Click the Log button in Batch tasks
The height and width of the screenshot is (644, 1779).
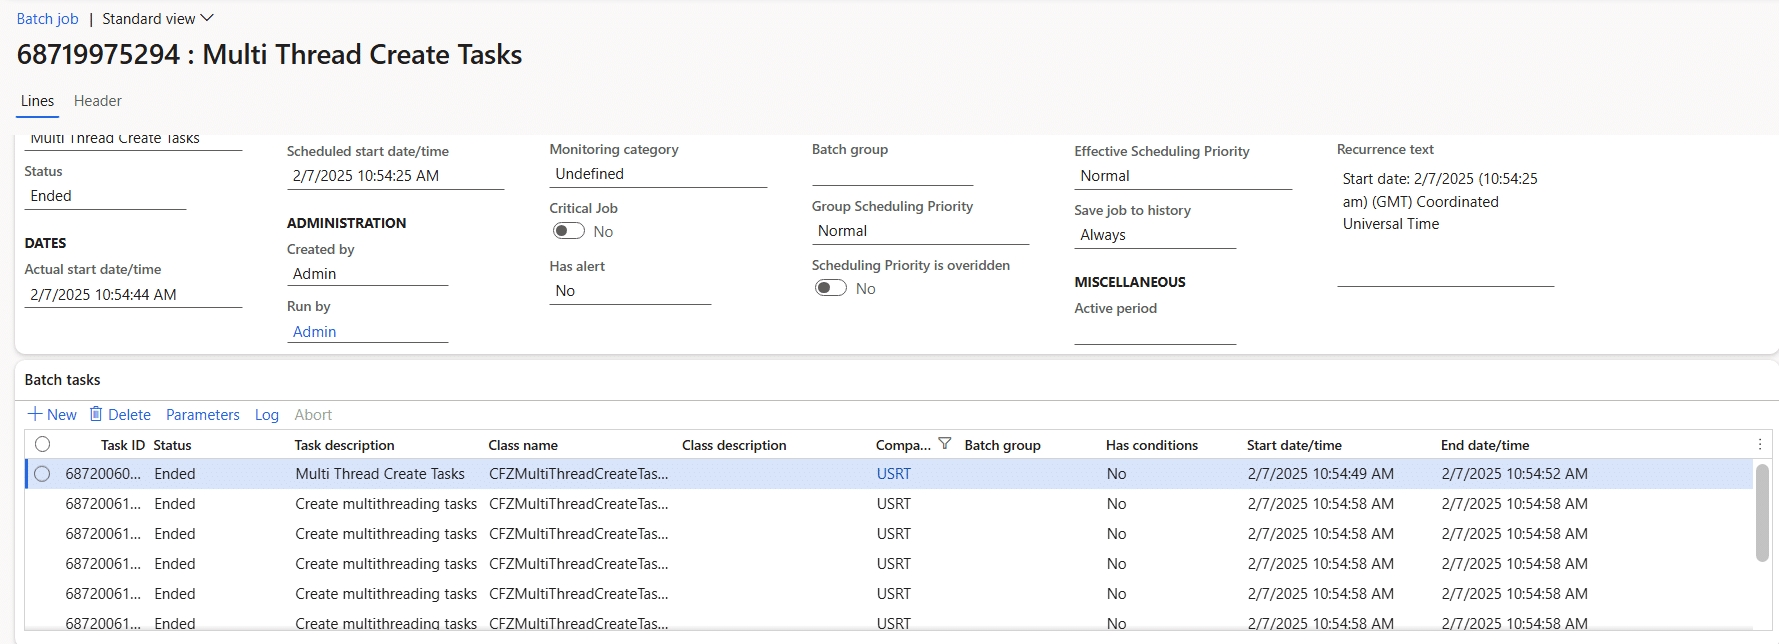click(x=266, y=415)
